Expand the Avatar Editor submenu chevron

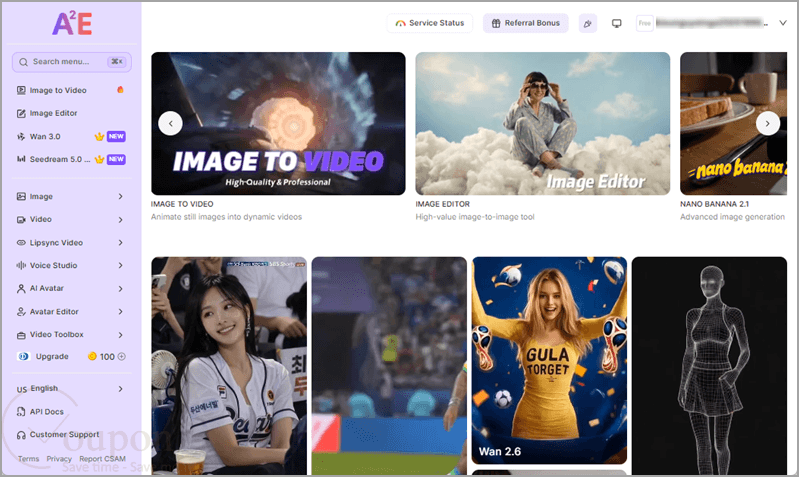tap(120, 311)
